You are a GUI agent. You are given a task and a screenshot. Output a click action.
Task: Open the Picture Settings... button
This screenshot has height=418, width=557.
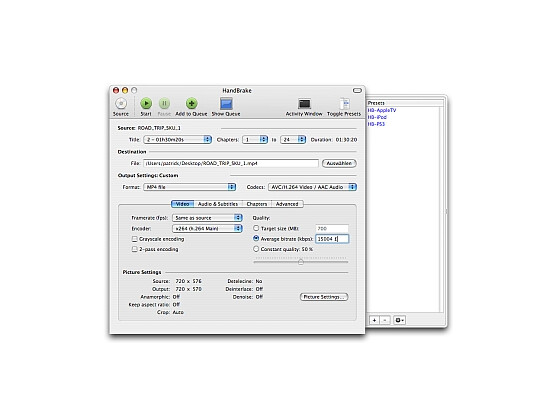point(324,297)
